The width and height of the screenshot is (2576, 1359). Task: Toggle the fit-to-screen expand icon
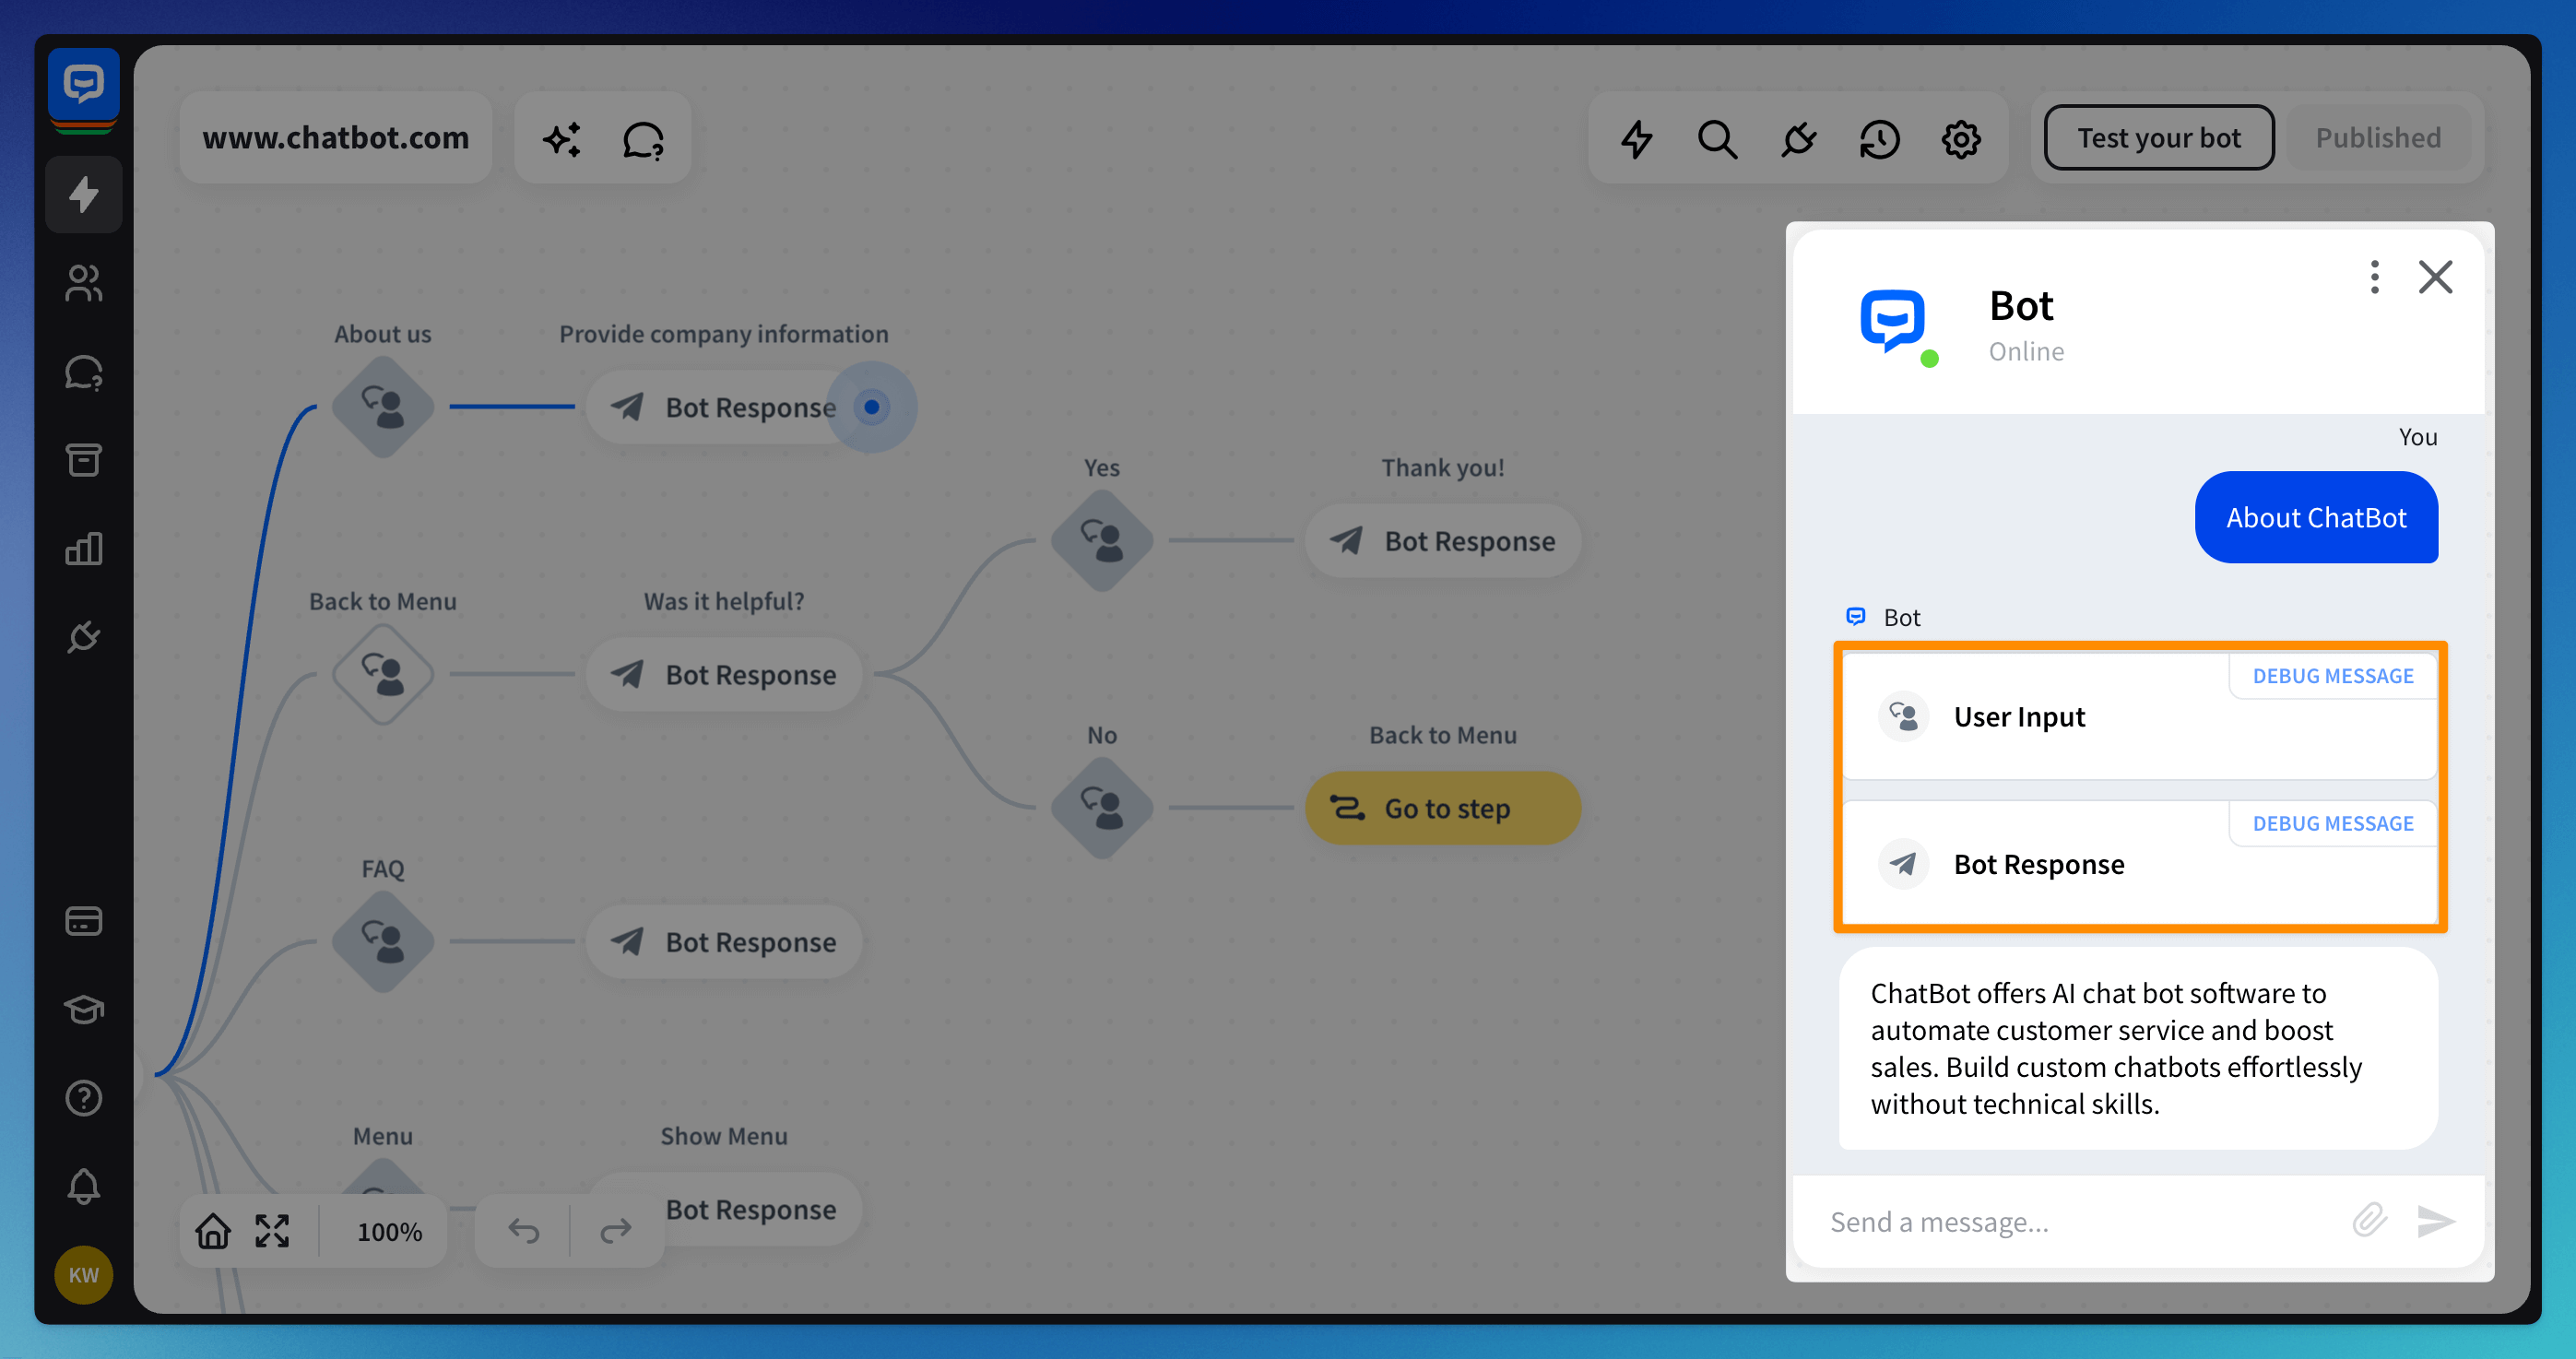pyautogui.click(x=272, y=1231)
